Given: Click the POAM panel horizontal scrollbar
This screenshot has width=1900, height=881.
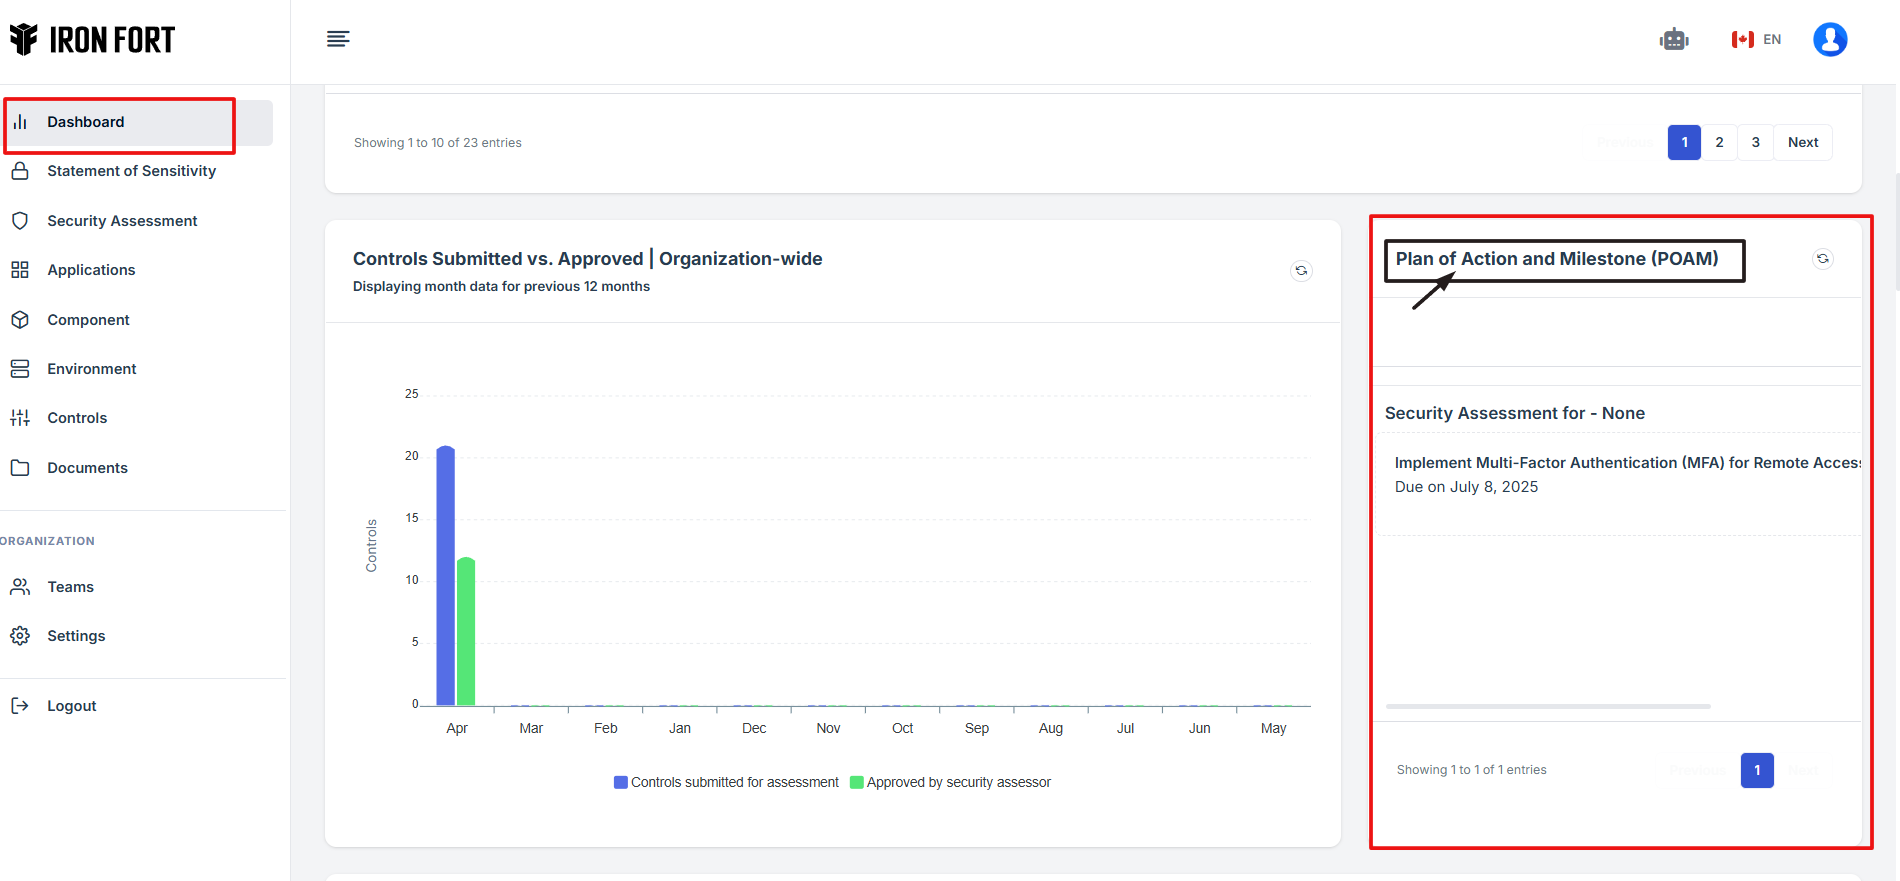Looking at the screenshot, I should click(1547, 706).
